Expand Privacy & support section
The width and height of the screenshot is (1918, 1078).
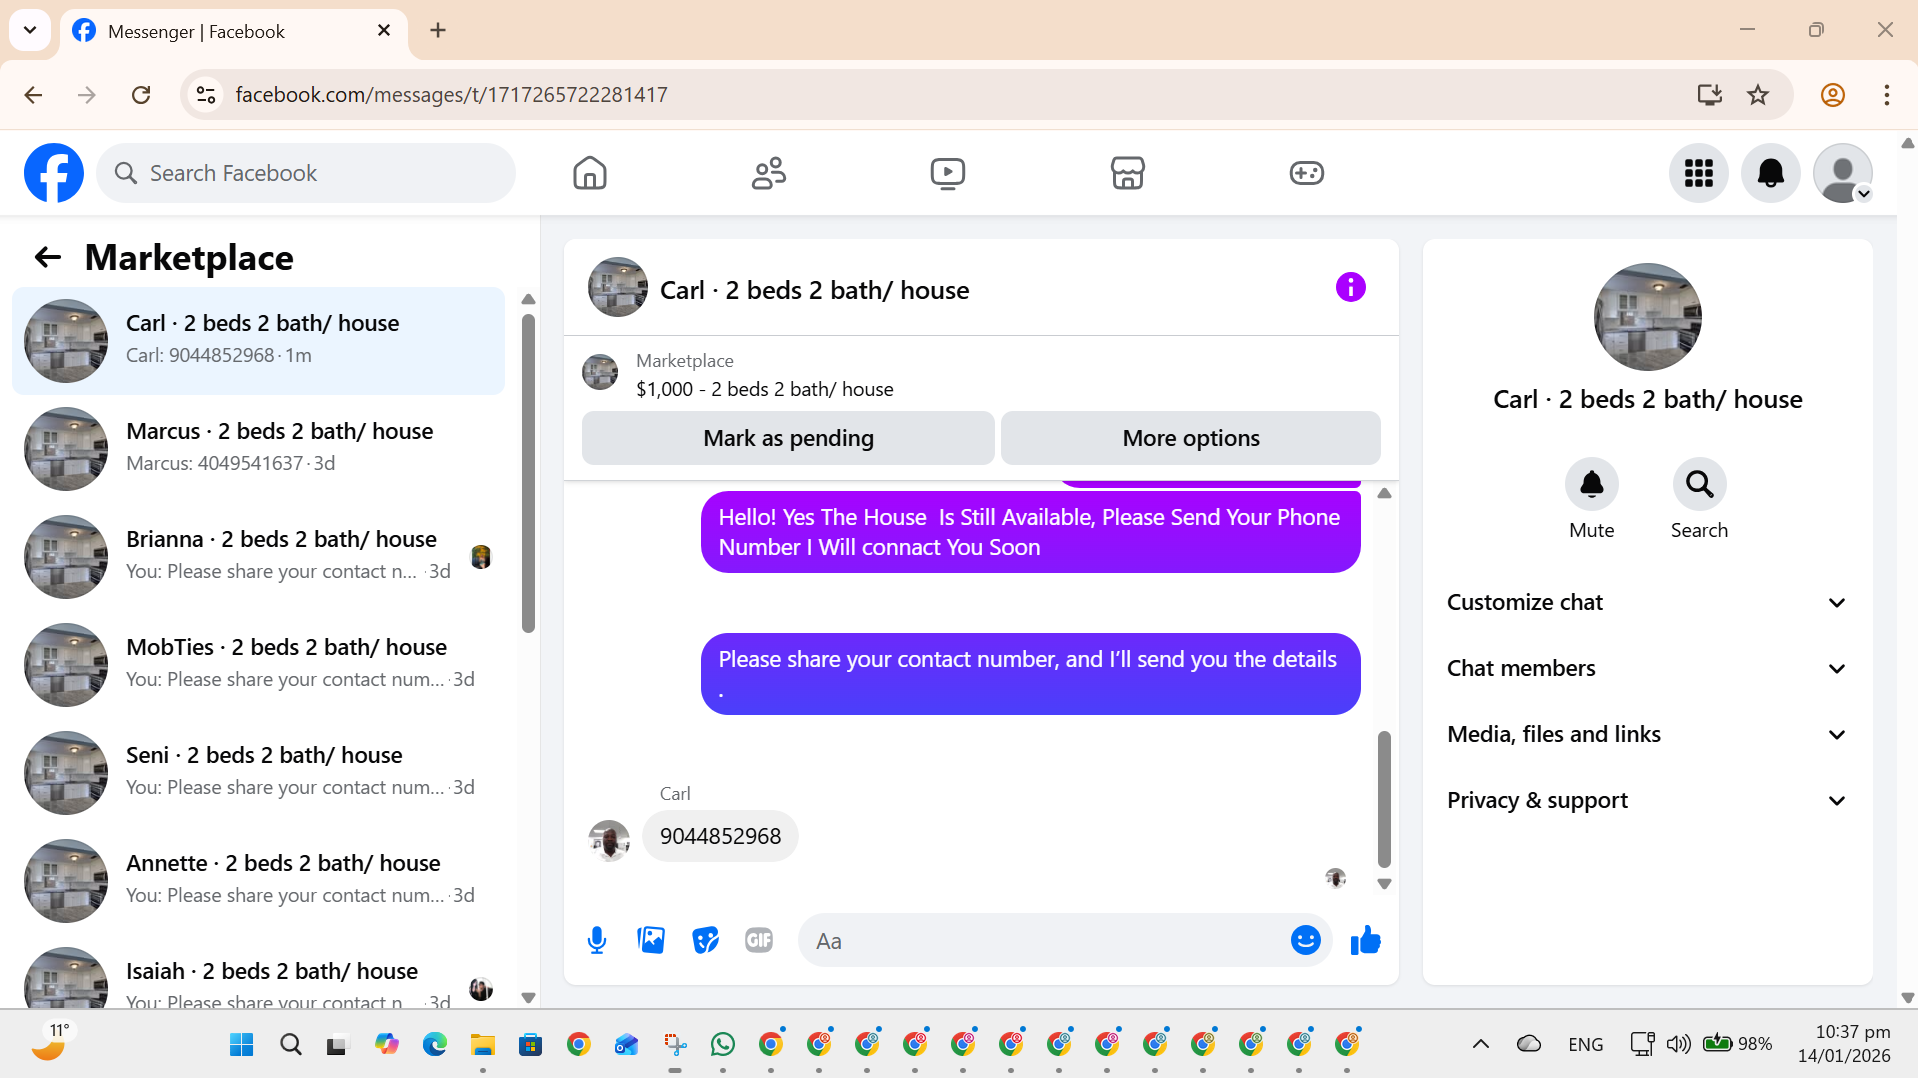[x=1647, y=800]
